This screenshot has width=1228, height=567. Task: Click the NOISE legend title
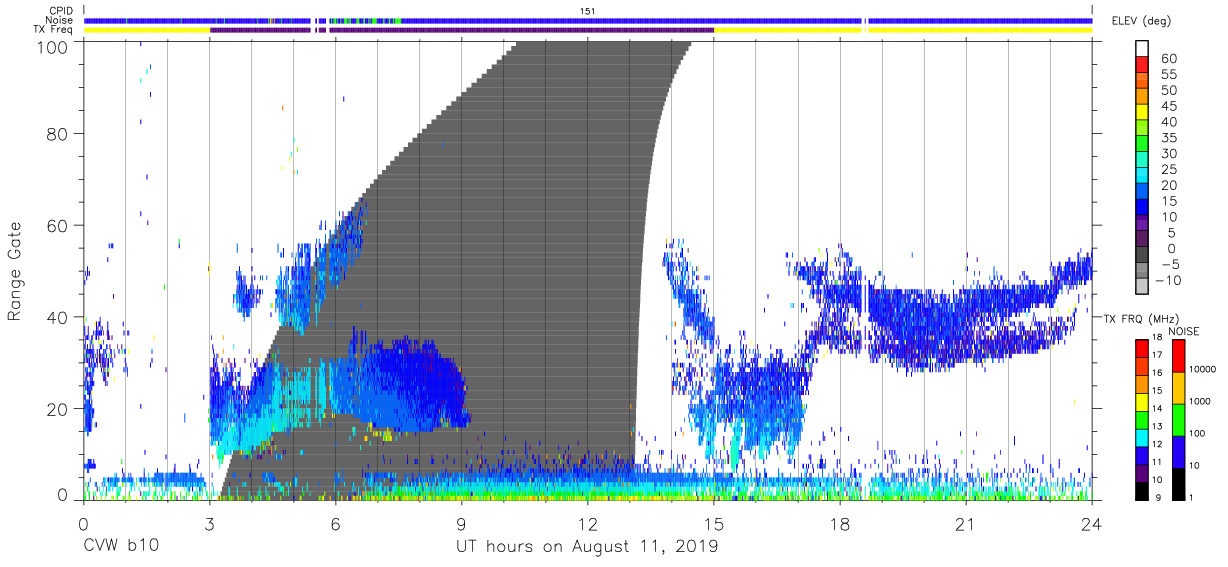click(1185, 331)
